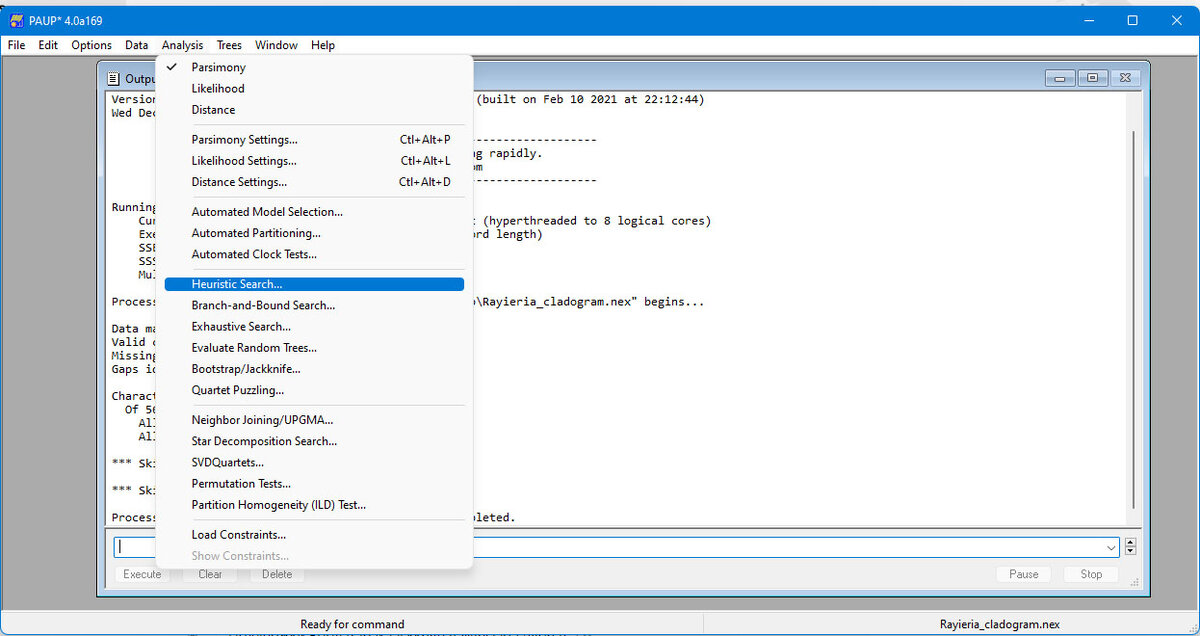Open Parsimony Settings dialog

click(314, 140)
